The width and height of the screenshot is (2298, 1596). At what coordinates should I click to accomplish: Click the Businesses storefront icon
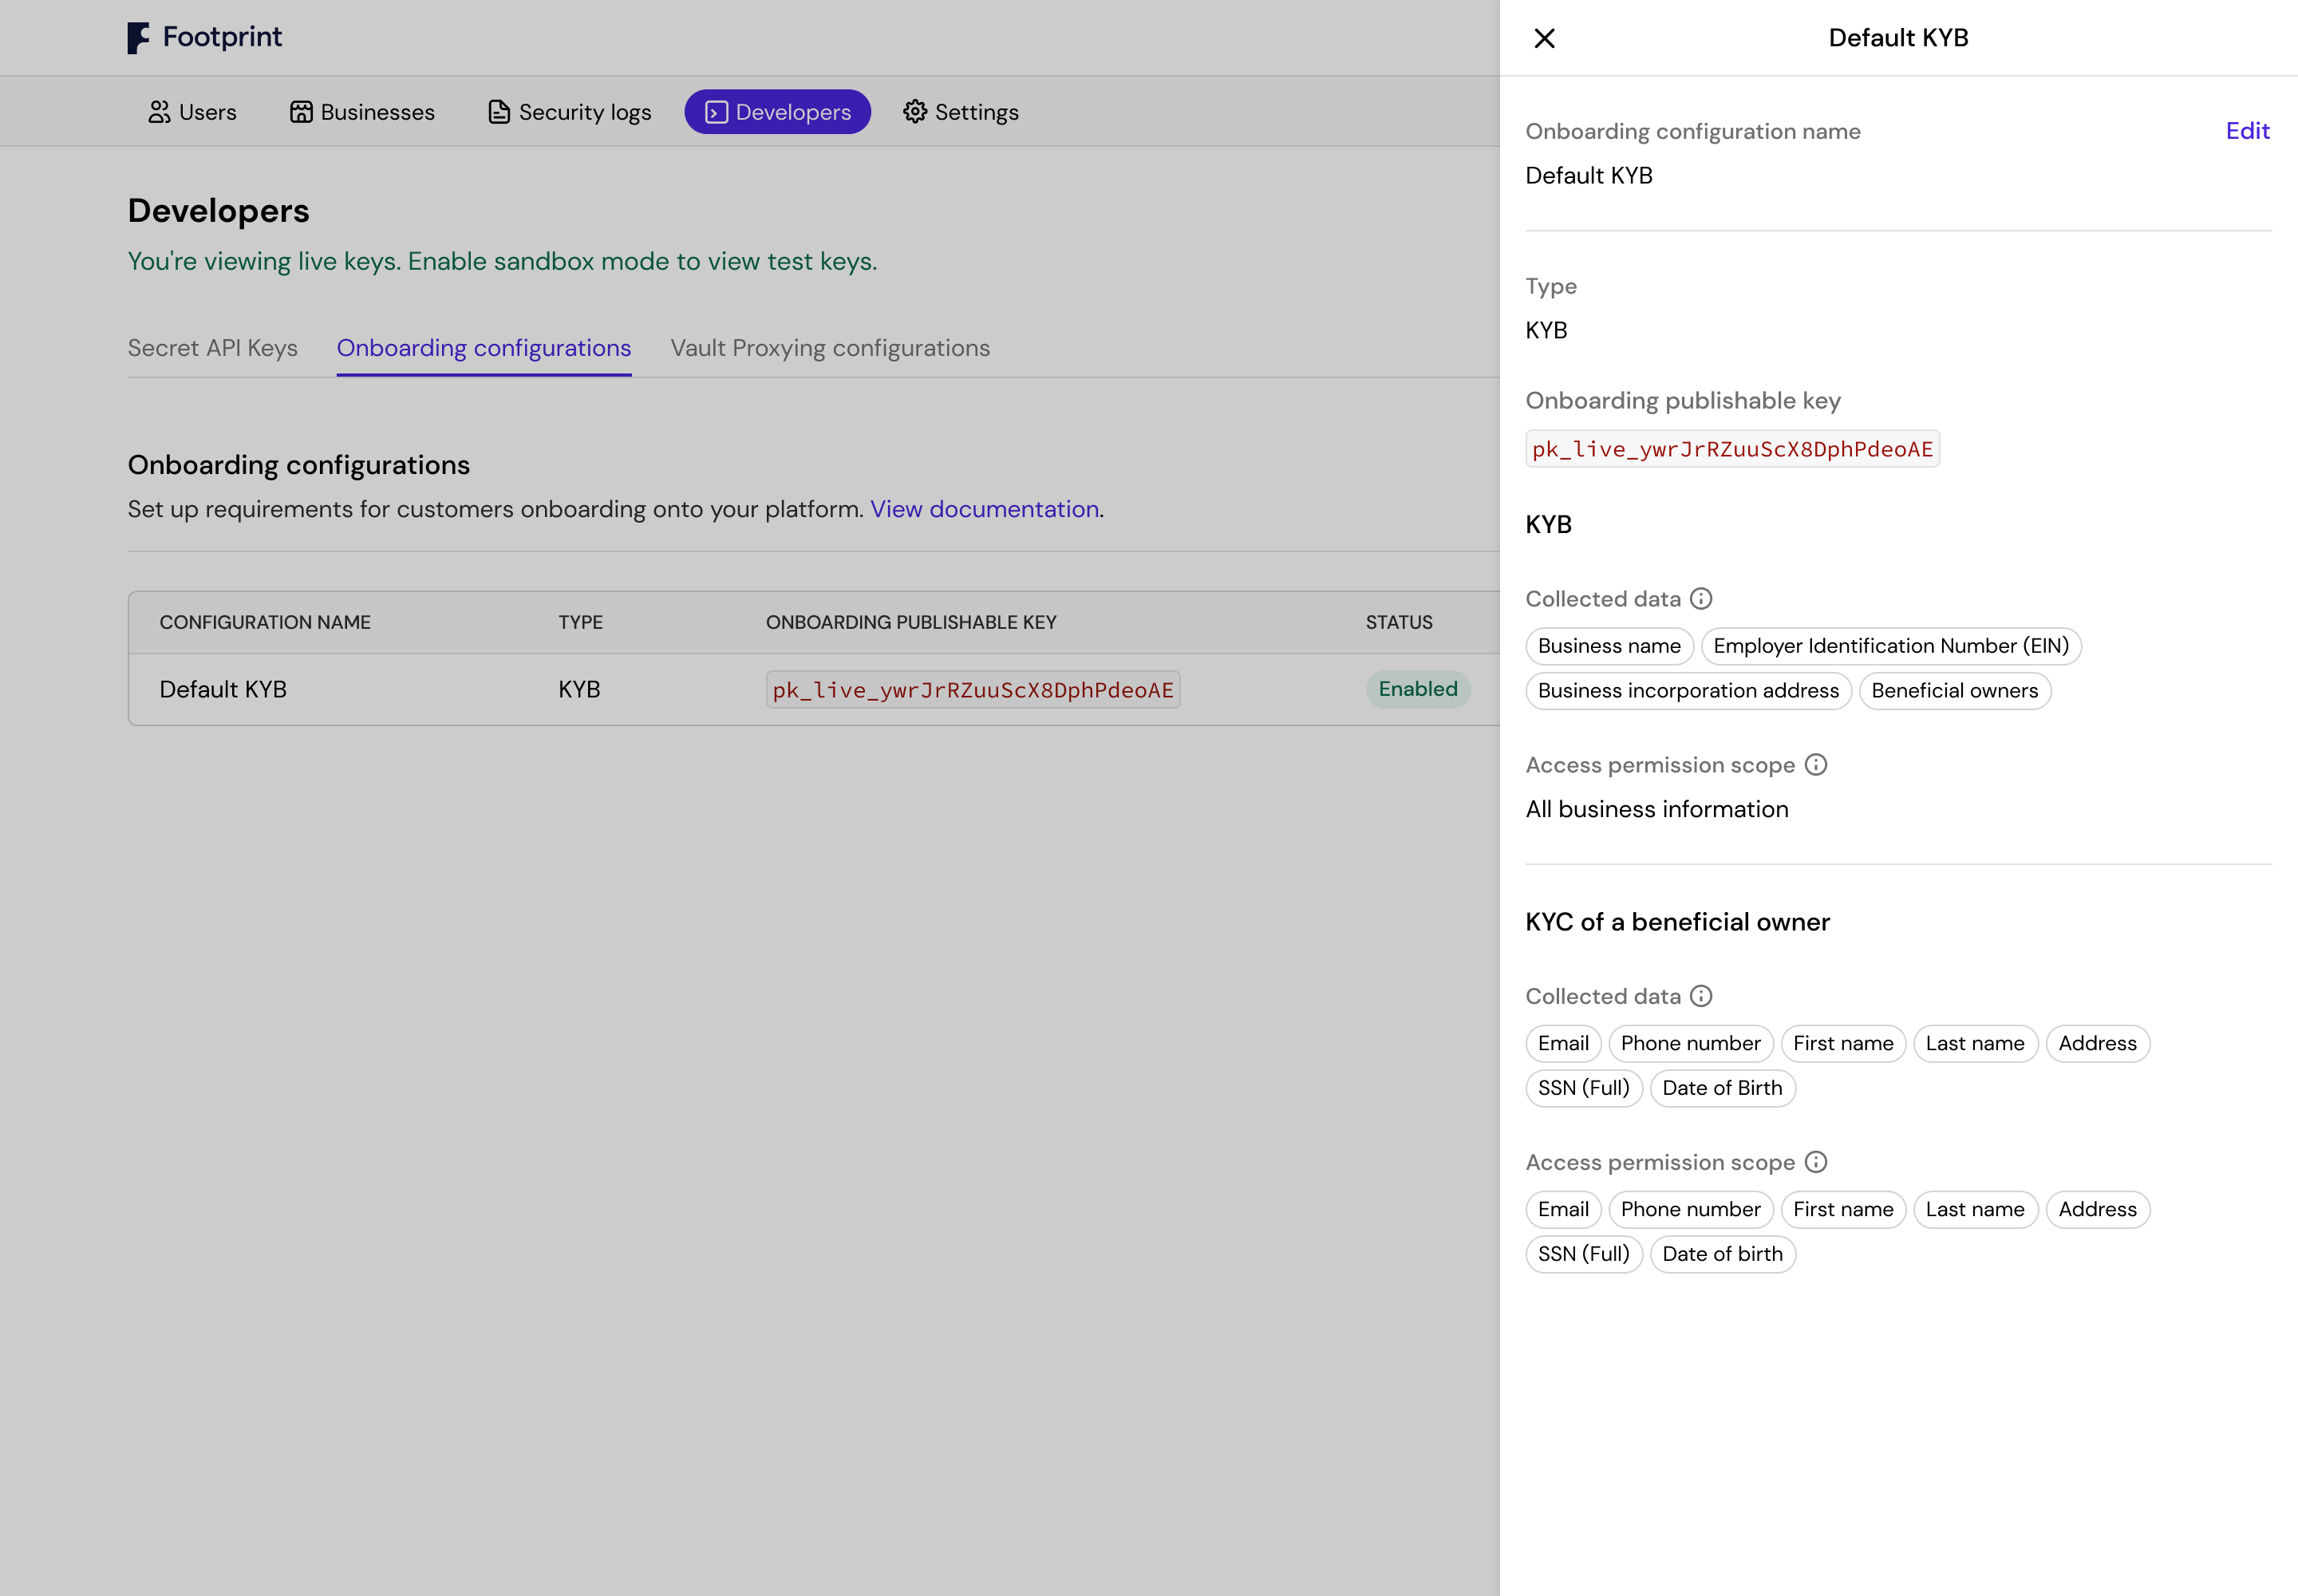(x=301, y=112)
